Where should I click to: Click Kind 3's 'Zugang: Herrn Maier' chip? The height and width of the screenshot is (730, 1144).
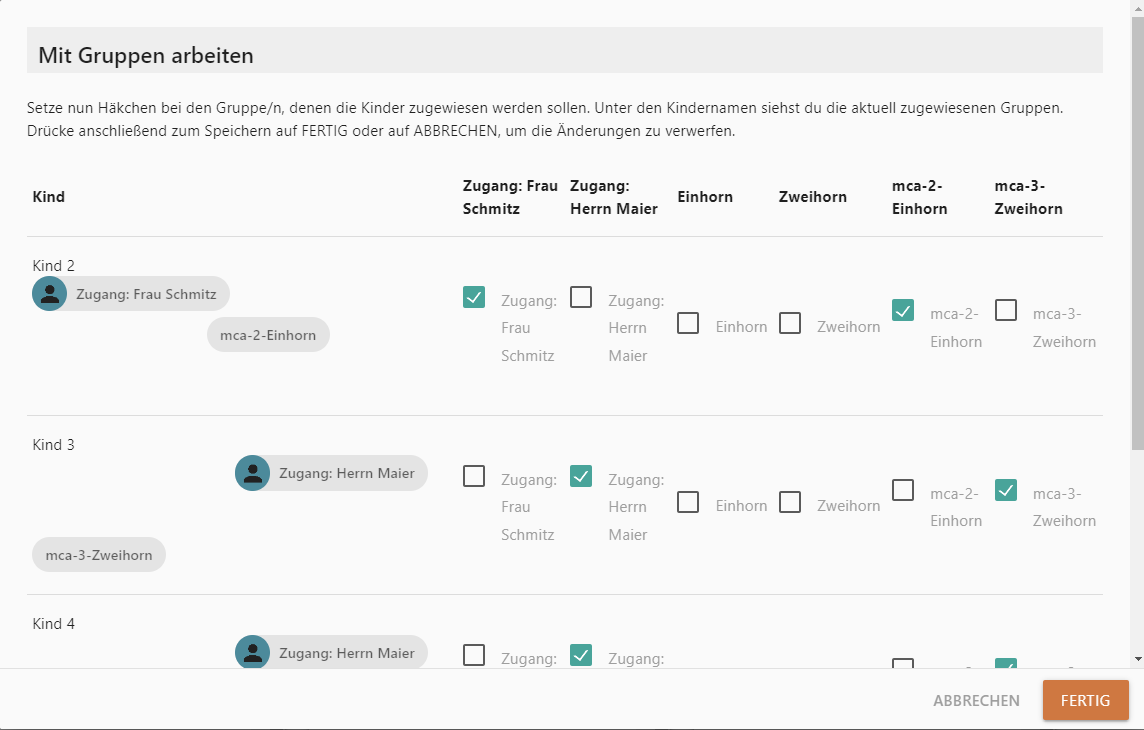coord(331,473)
